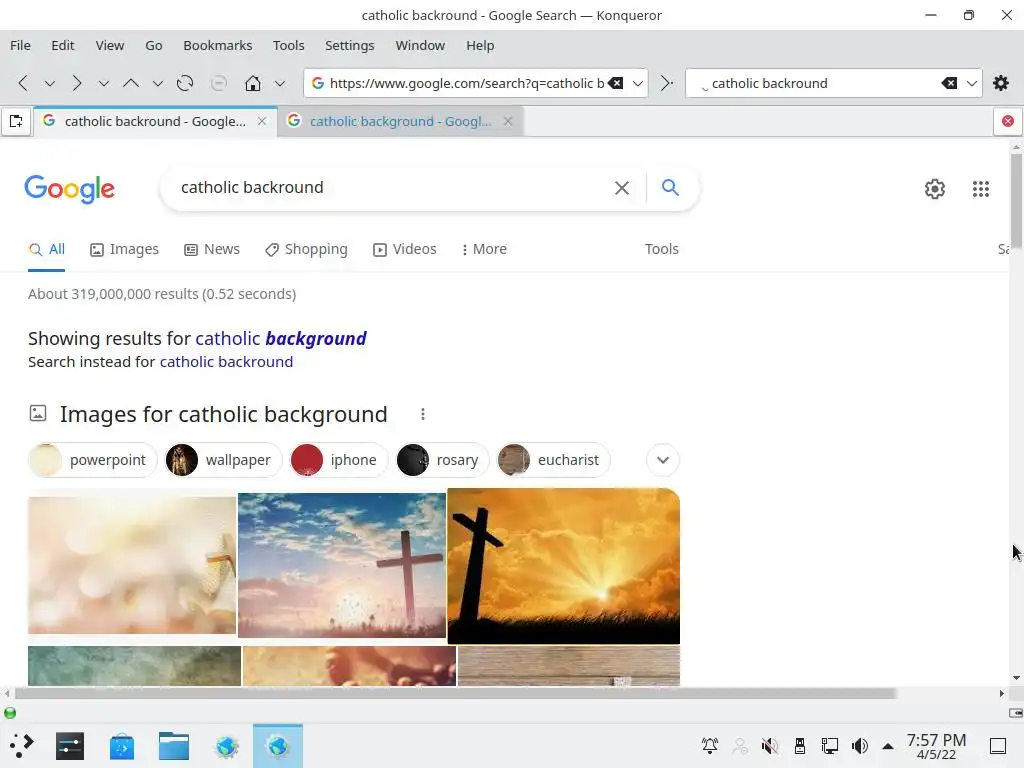Go forward with the toolbar forward arrow
This screenshot has height=768, width=1024.
point(77,83)
